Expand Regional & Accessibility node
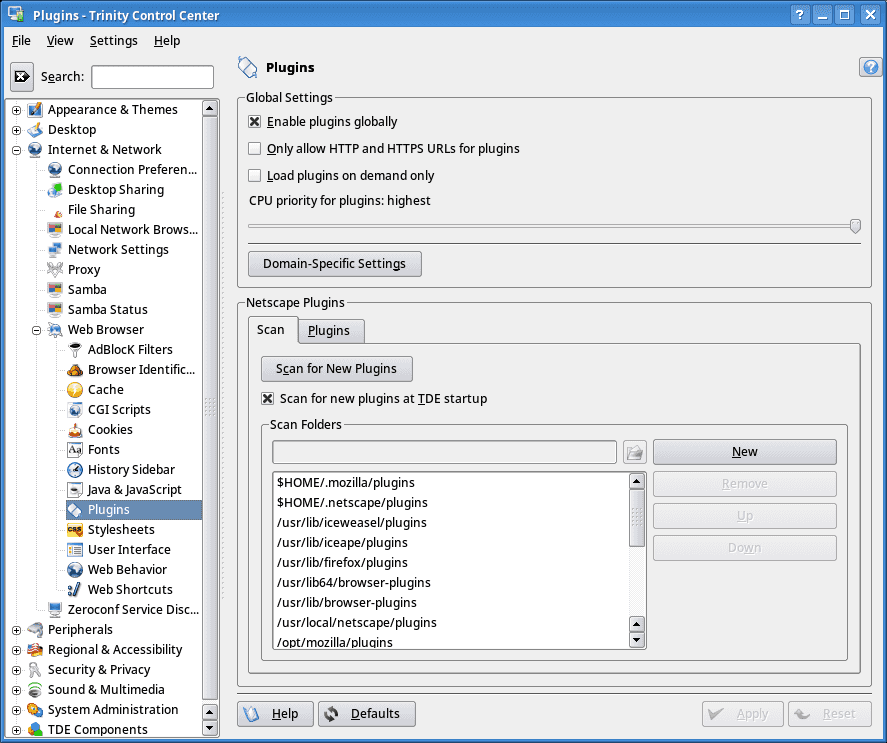This screenshot has width=887, height=743. 16,650
